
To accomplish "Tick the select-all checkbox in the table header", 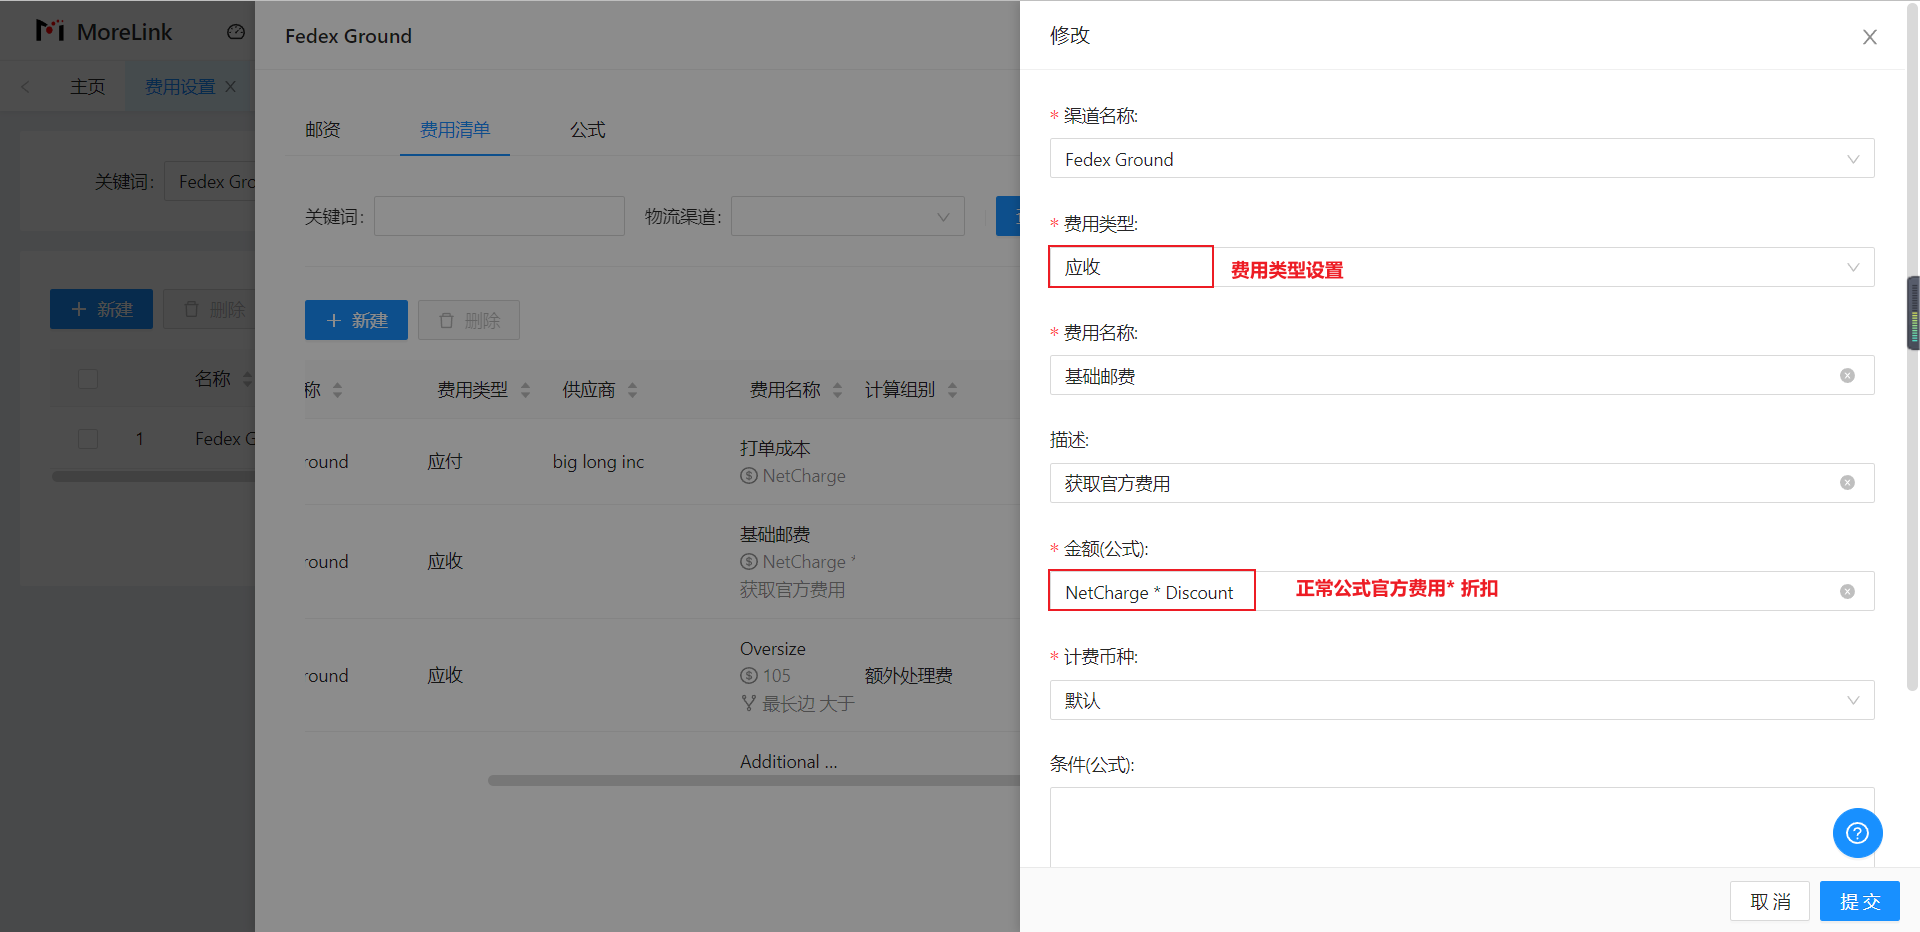I will 88,379.
